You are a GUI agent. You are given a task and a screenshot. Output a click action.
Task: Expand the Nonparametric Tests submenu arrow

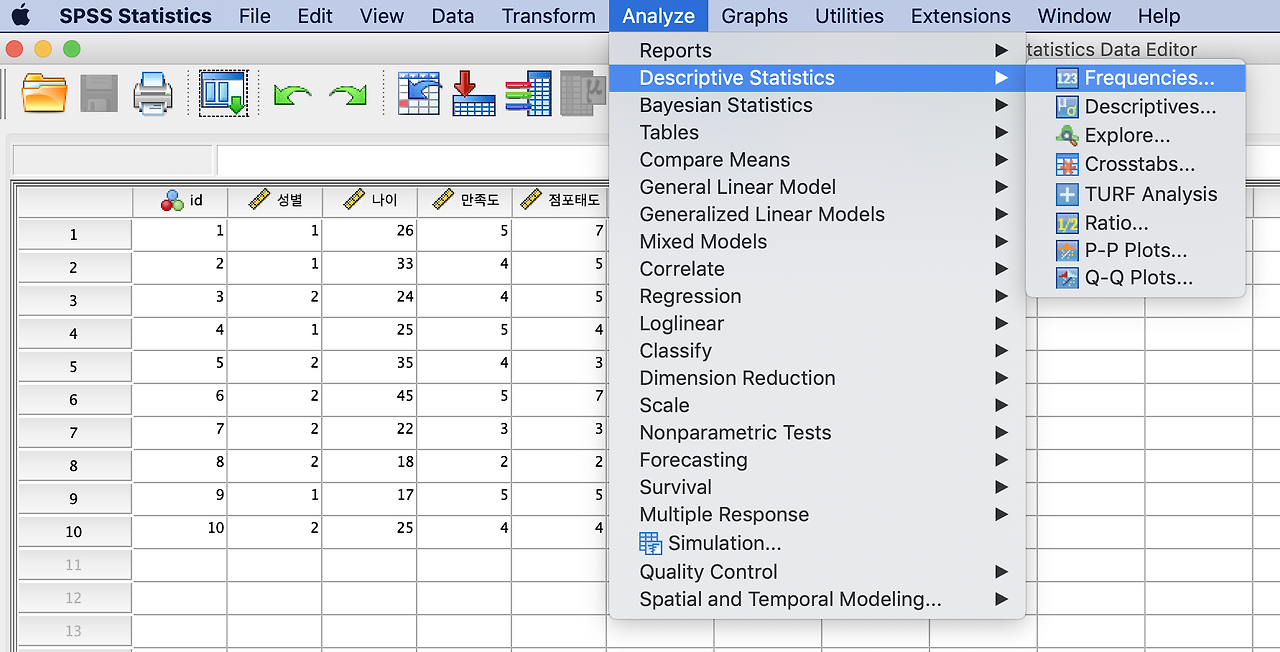tap(1001, 433)
